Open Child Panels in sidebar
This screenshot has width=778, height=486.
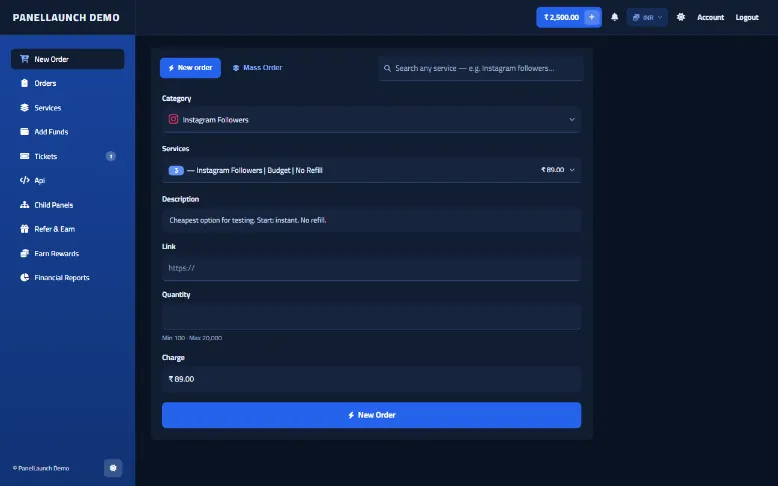coord(67,205)
